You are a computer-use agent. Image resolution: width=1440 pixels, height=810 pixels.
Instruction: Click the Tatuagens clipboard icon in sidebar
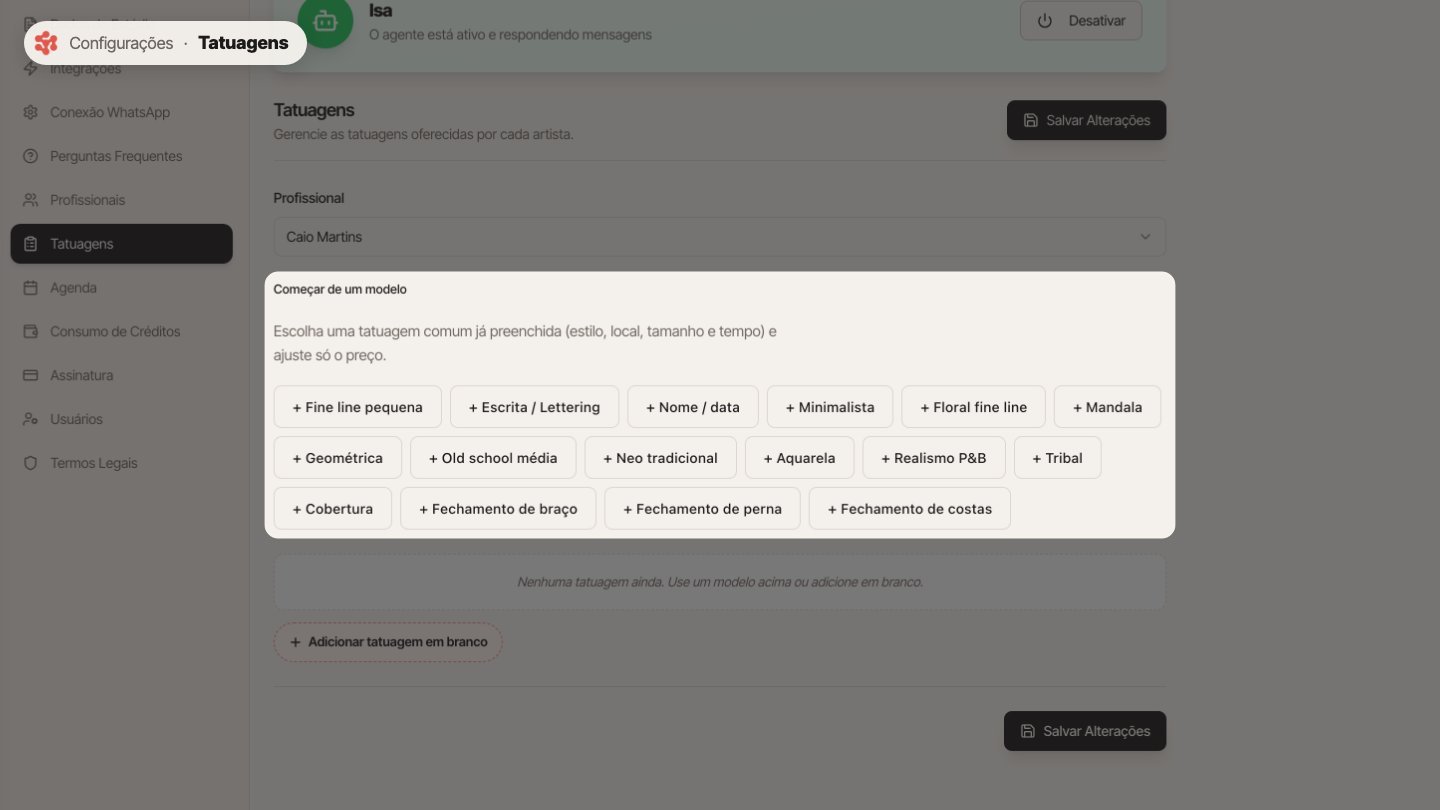tap(30, 244)
